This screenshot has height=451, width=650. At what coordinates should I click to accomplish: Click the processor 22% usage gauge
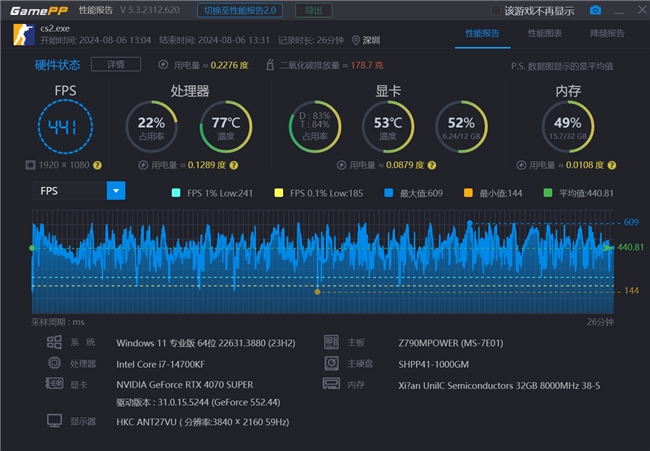[151, 127]
